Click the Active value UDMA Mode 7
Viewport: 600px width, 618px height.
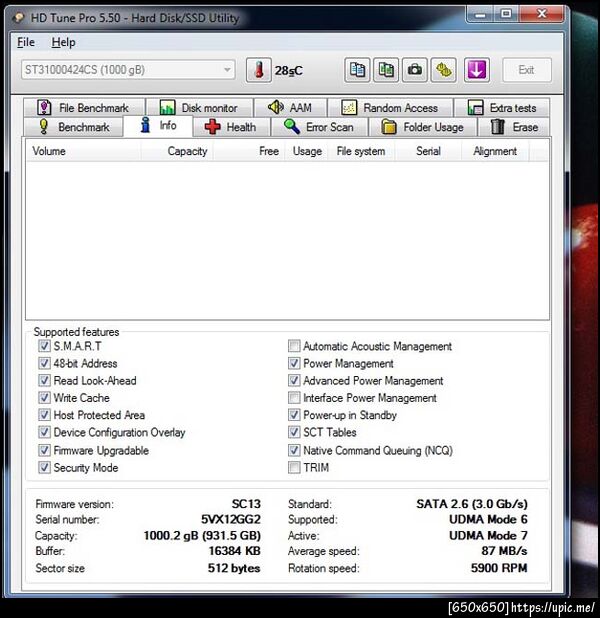click(x=488, y=535)
